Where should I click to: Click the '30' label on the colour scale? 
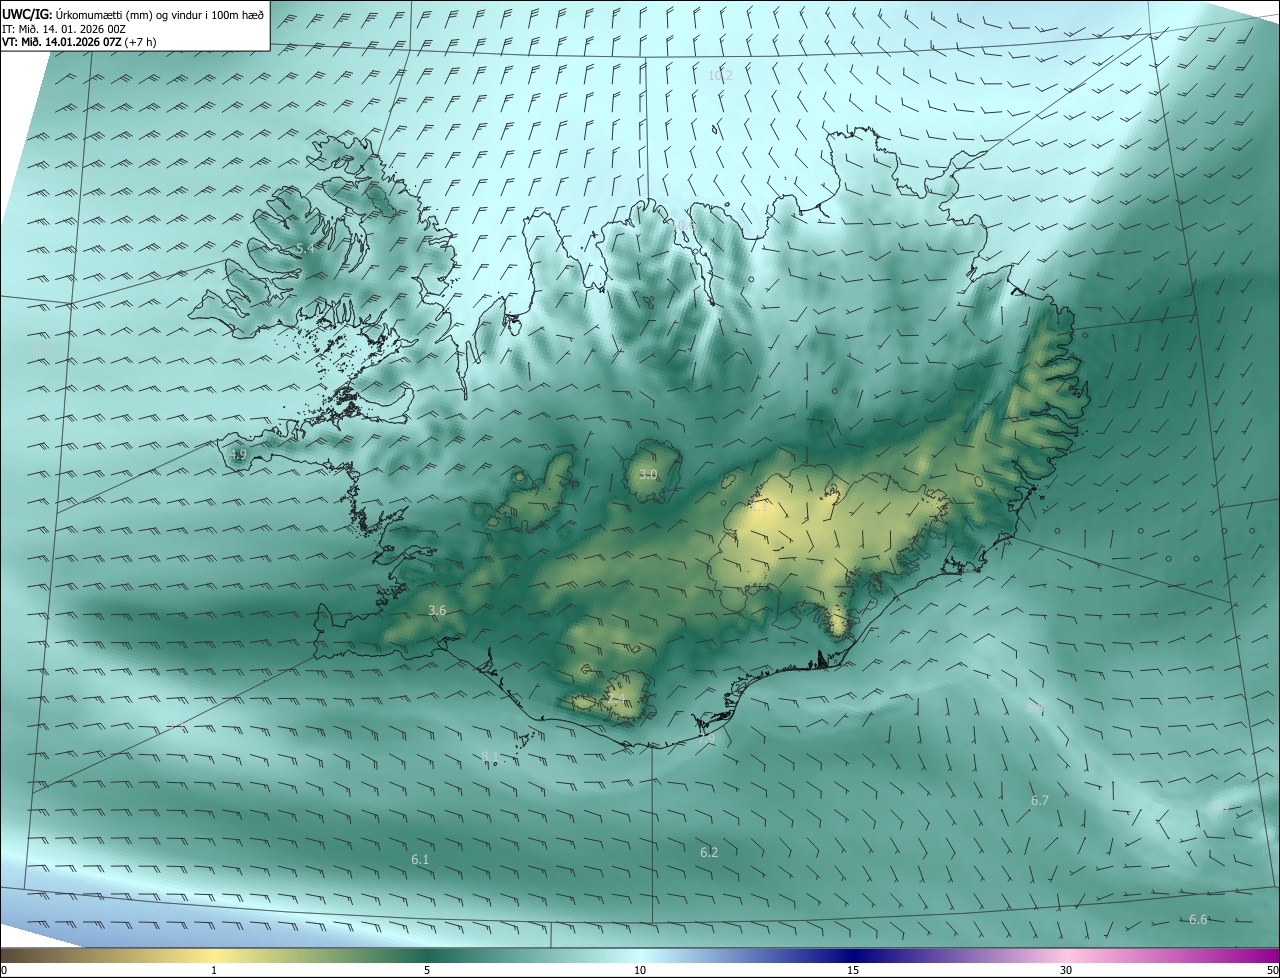click(x=1066, y=970)
